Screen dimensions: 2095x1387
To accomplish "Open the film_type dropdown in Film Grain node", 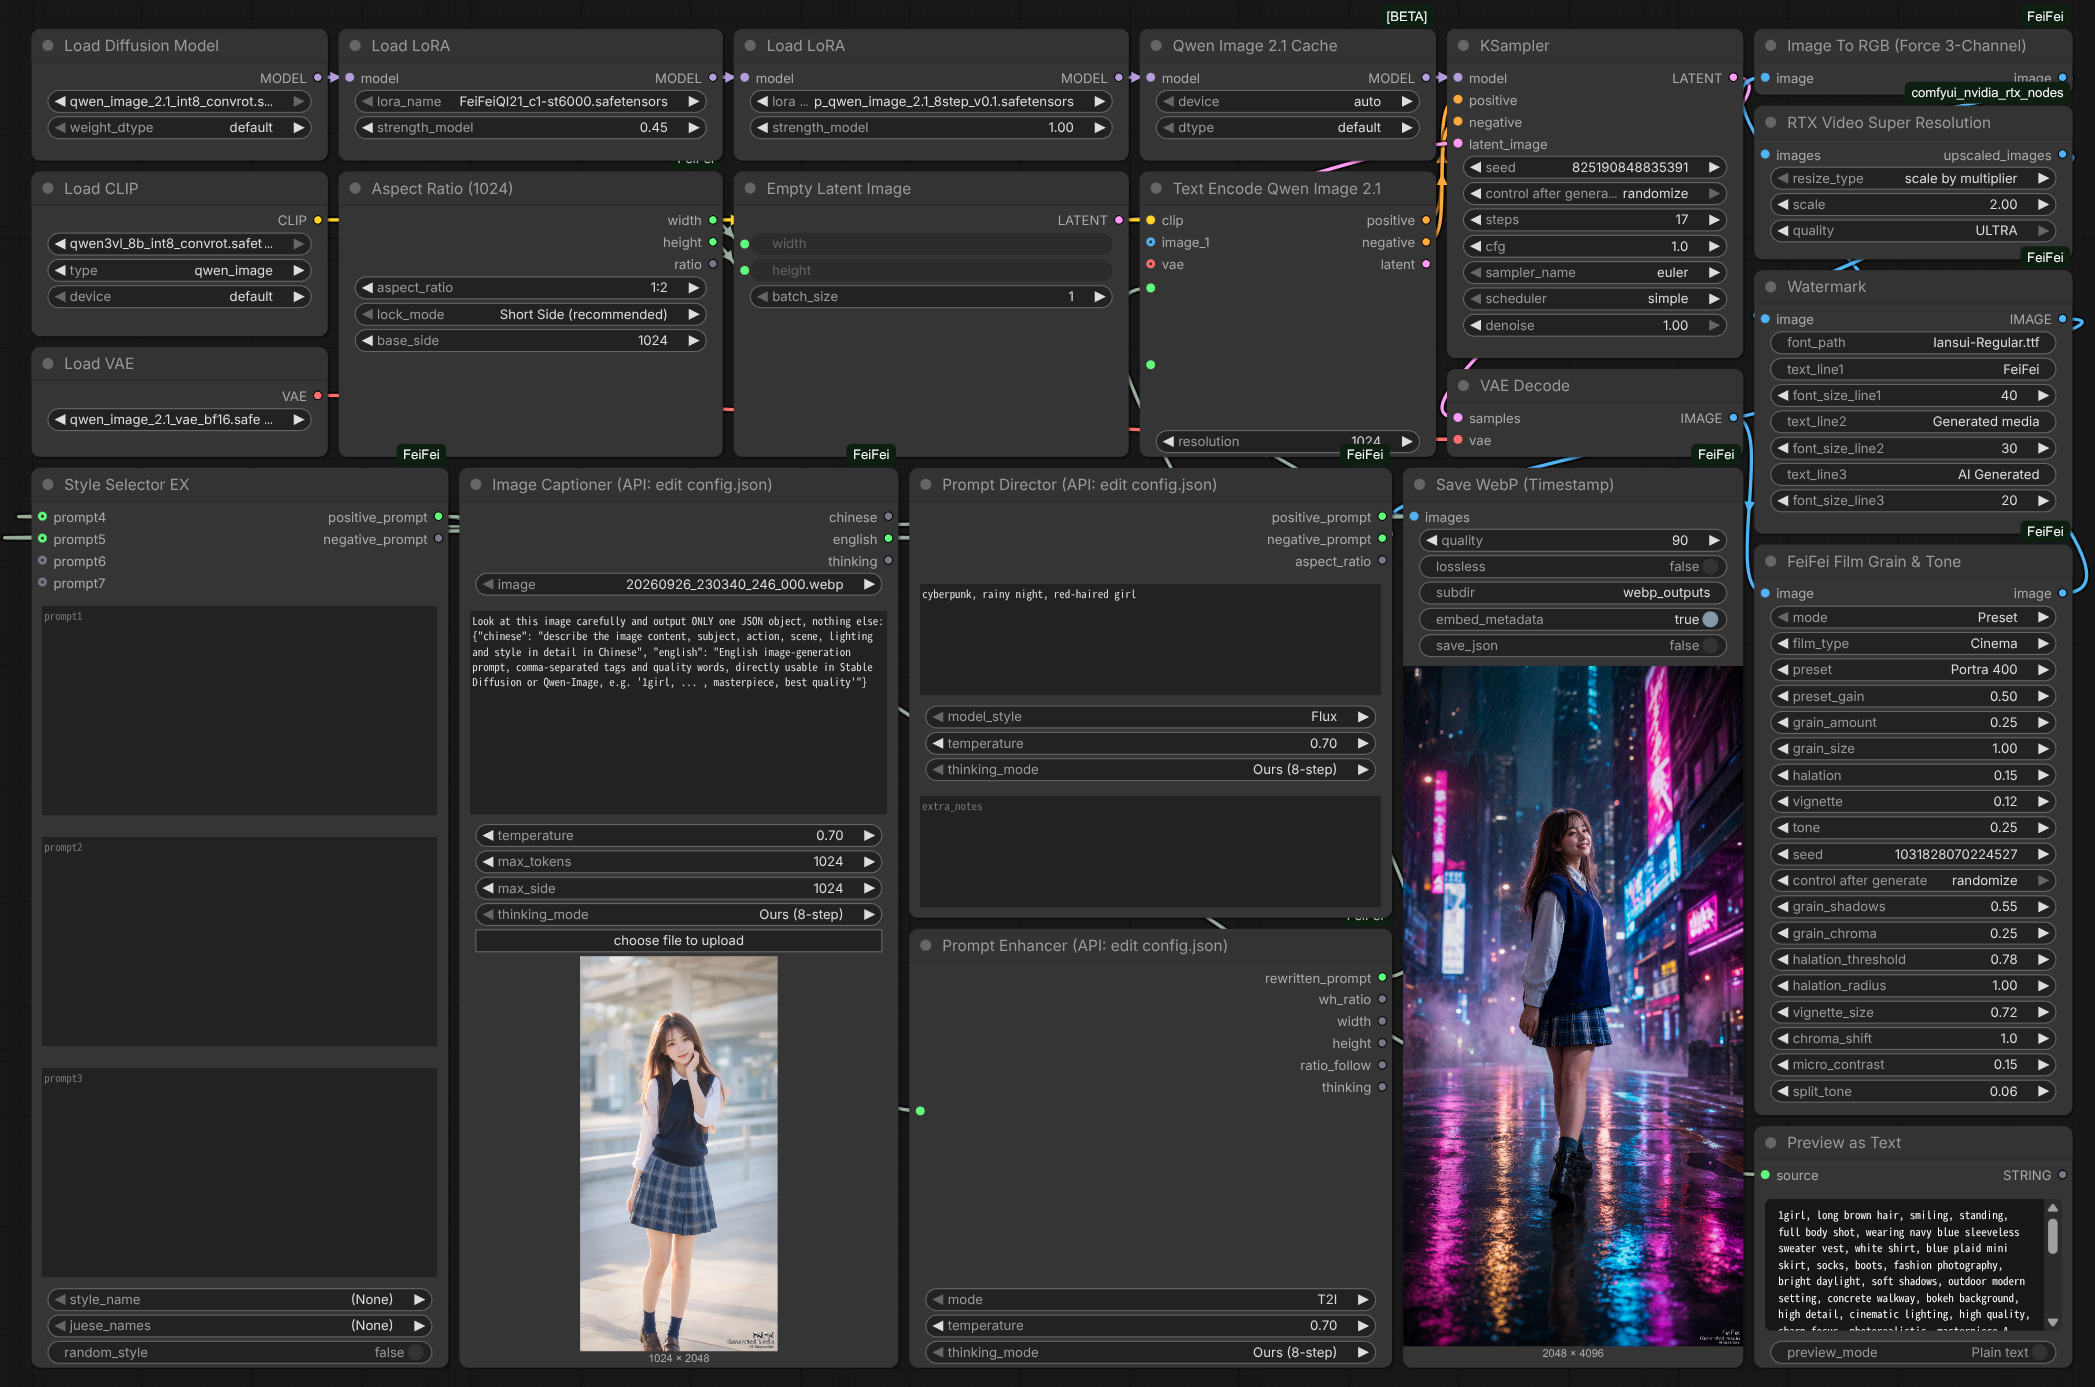I will coord(1912,644).
